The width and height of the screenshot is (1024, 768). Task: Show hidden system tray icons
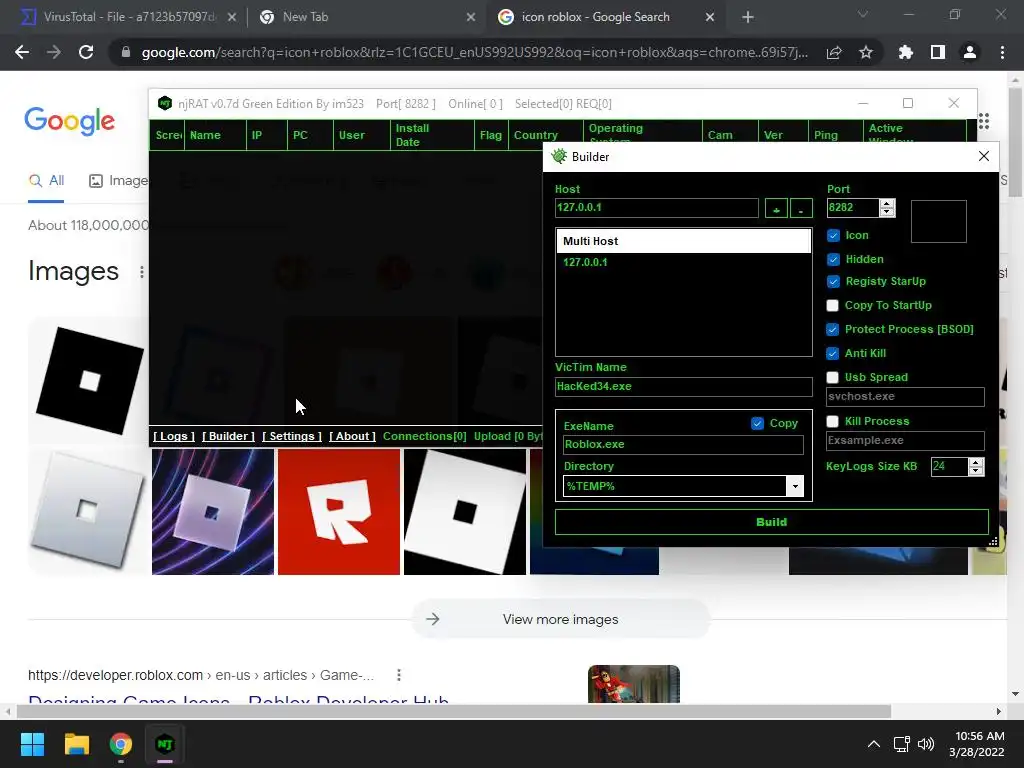(873, 744)
